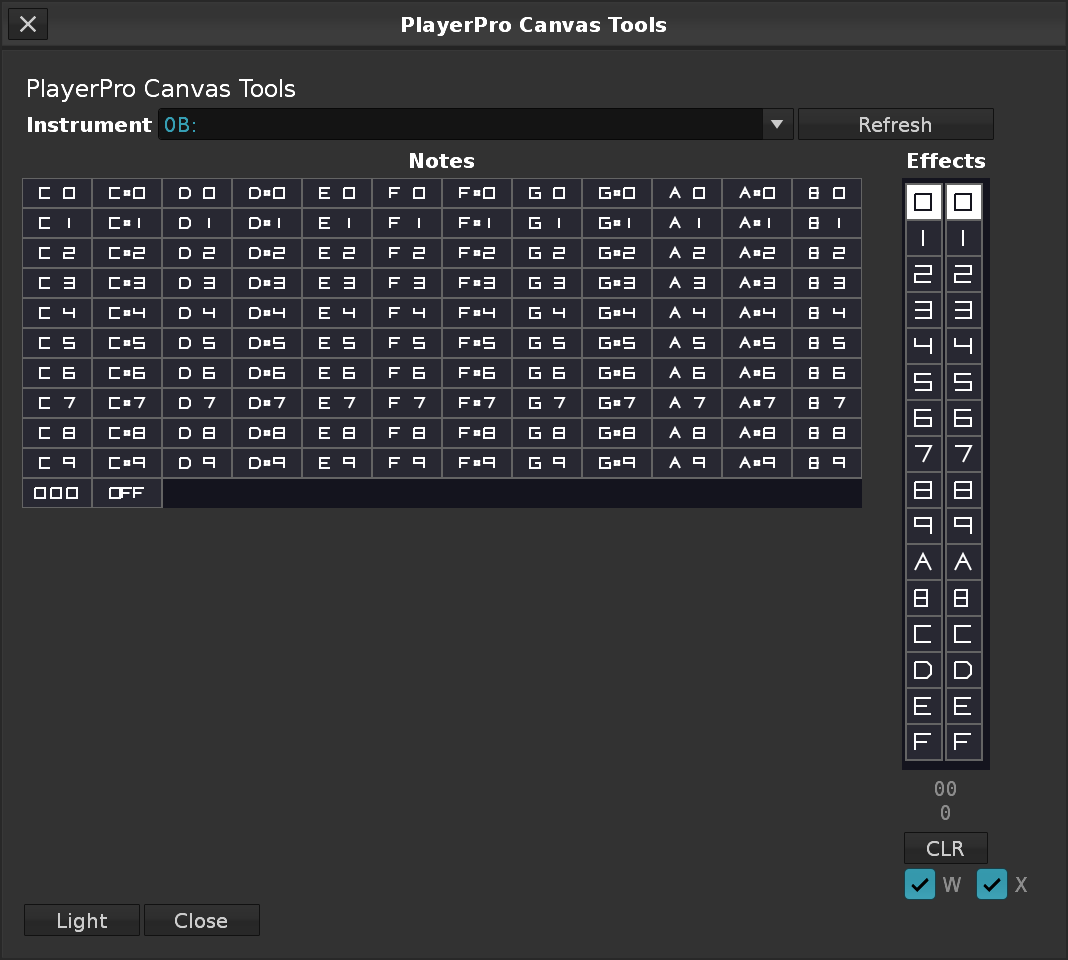1068x960 pixels.
Task: Choose effect digit D in left column
Action: pos(924,670)
